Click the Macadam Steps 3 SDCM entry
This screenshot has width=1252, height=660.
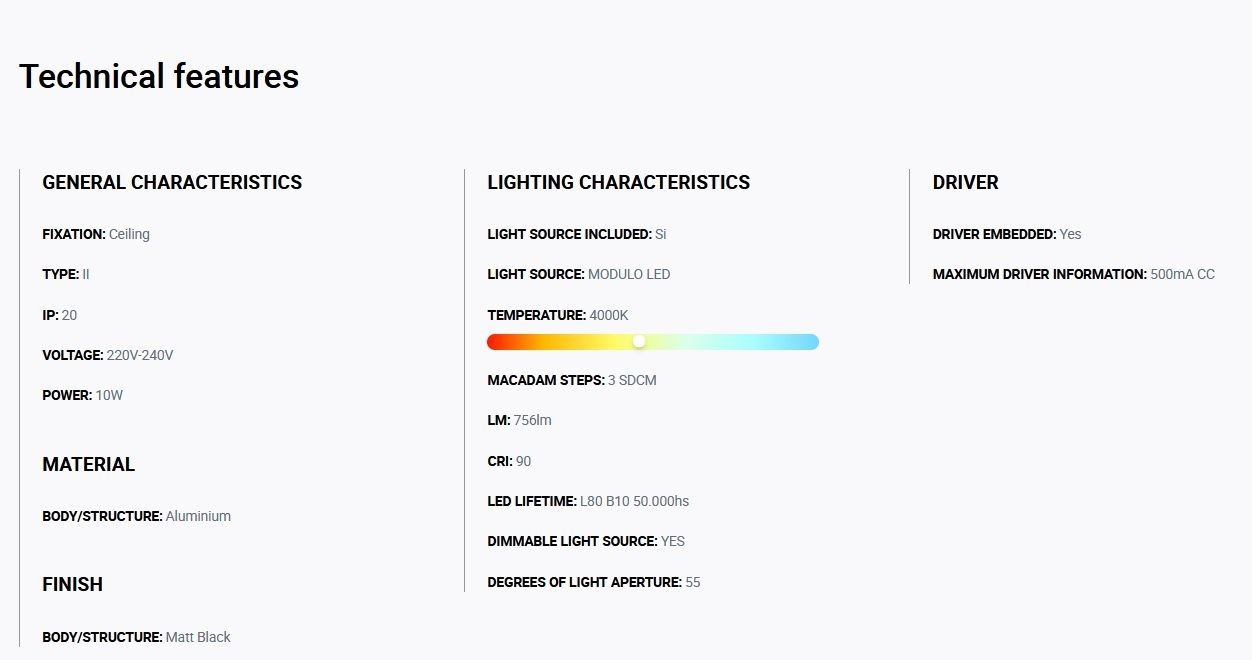pyautogui.click(x=572, y=380)
